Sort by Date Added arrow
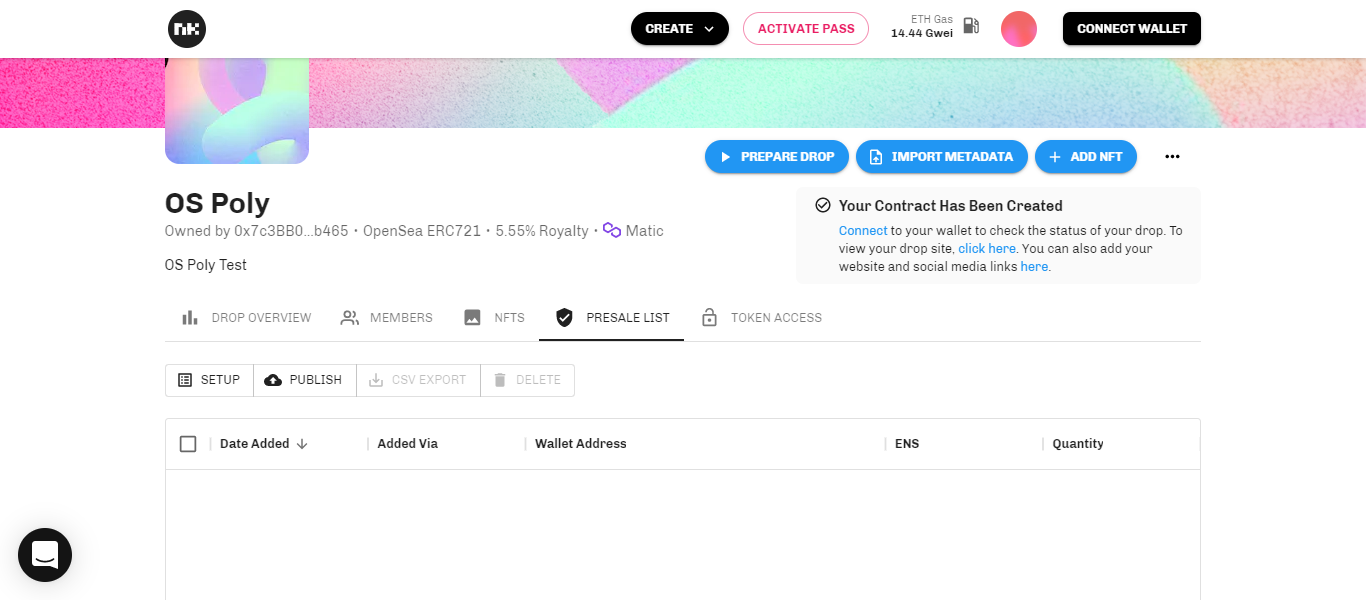 pyautogui.click(x=302, y=444)
